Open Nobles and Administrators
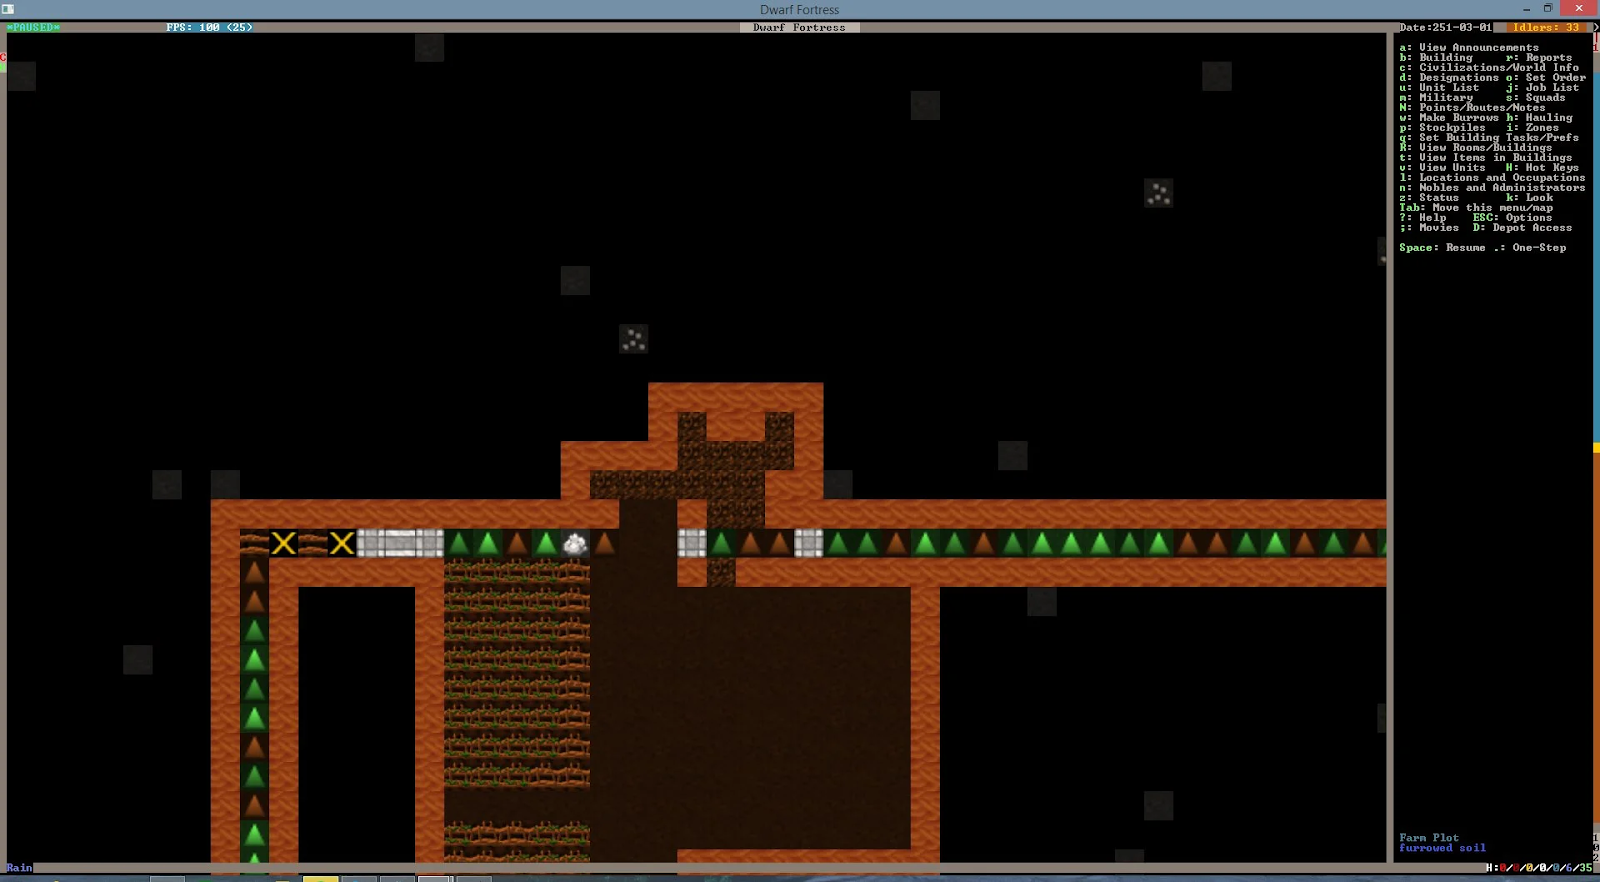This screenshot has width=1600, height=882. coord(1492,188)
